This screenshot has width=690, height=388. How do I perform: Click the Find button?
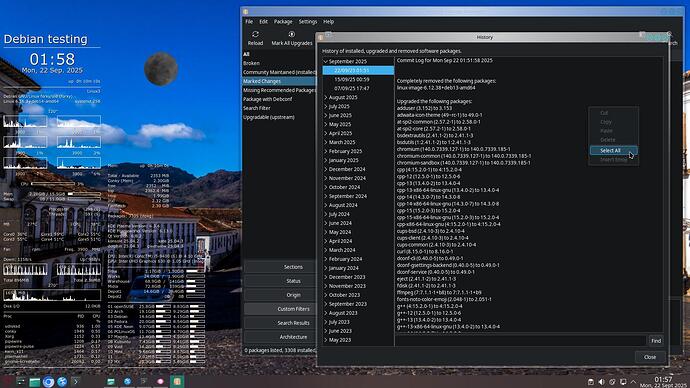coord(656,340)
